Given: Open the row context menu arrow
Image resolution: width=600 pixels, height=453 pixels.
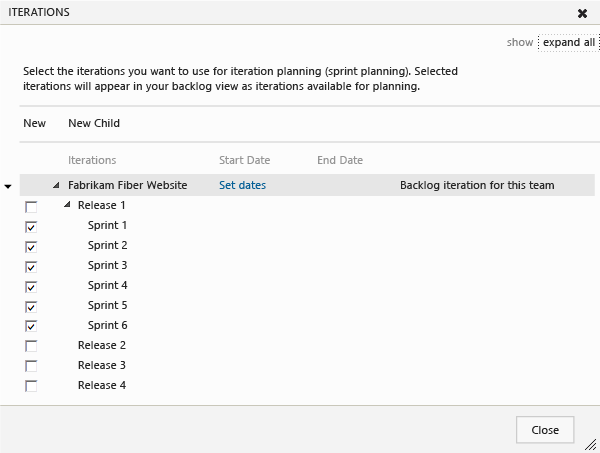Looking at the screenshot, I should coord(8,186).
